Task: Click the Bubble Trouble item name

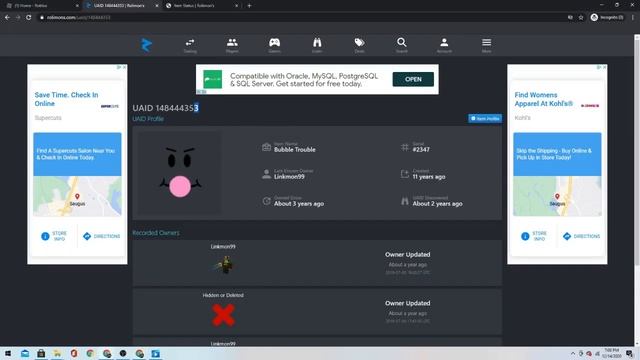Action: coord(294,149)
